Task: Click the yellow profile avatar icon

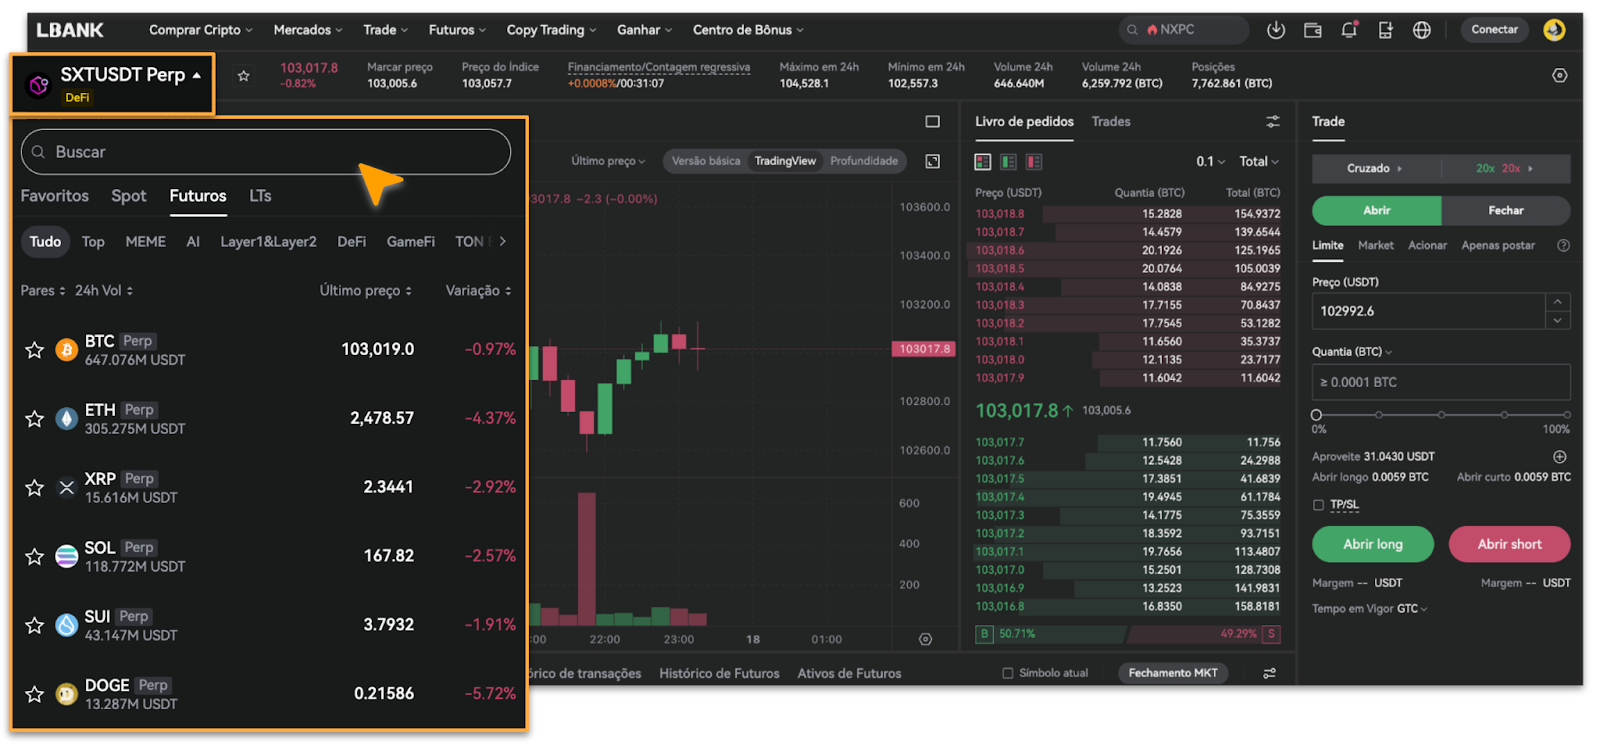Action: pyautogui.click(x=1553, y=30)
